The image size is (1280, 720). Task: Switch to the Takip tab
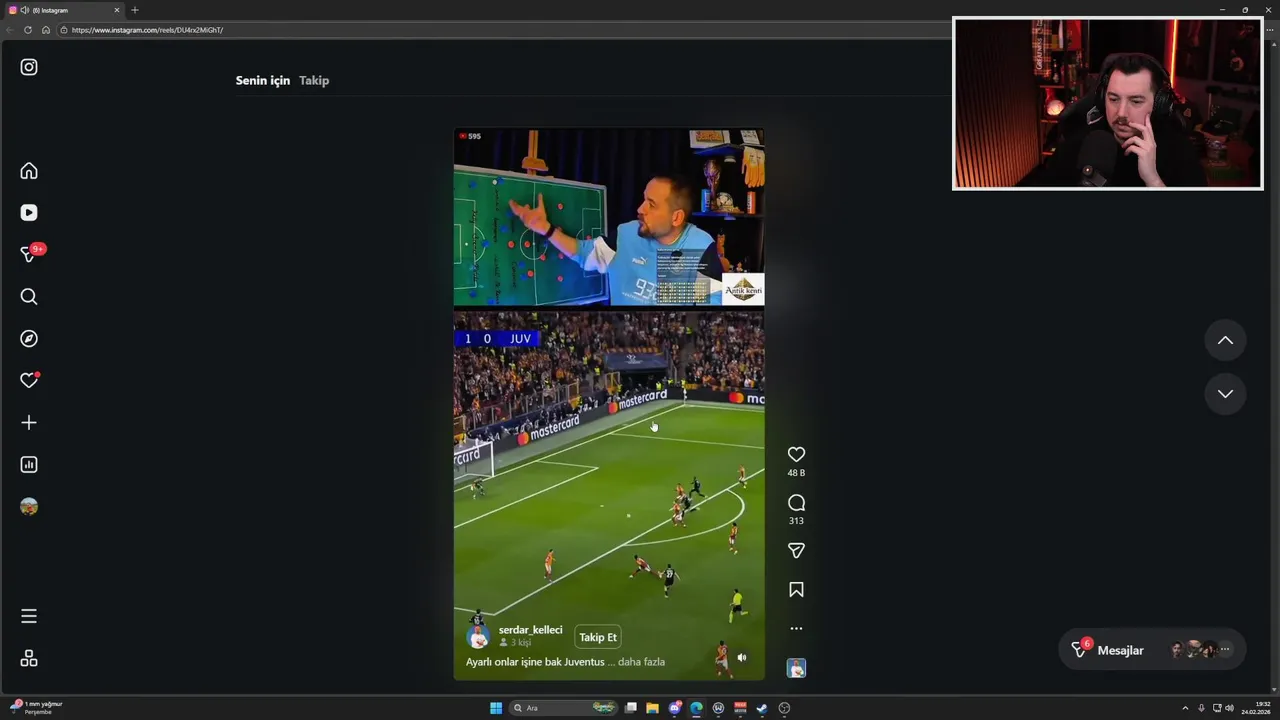pyautogui.click(x=314, y=80)
